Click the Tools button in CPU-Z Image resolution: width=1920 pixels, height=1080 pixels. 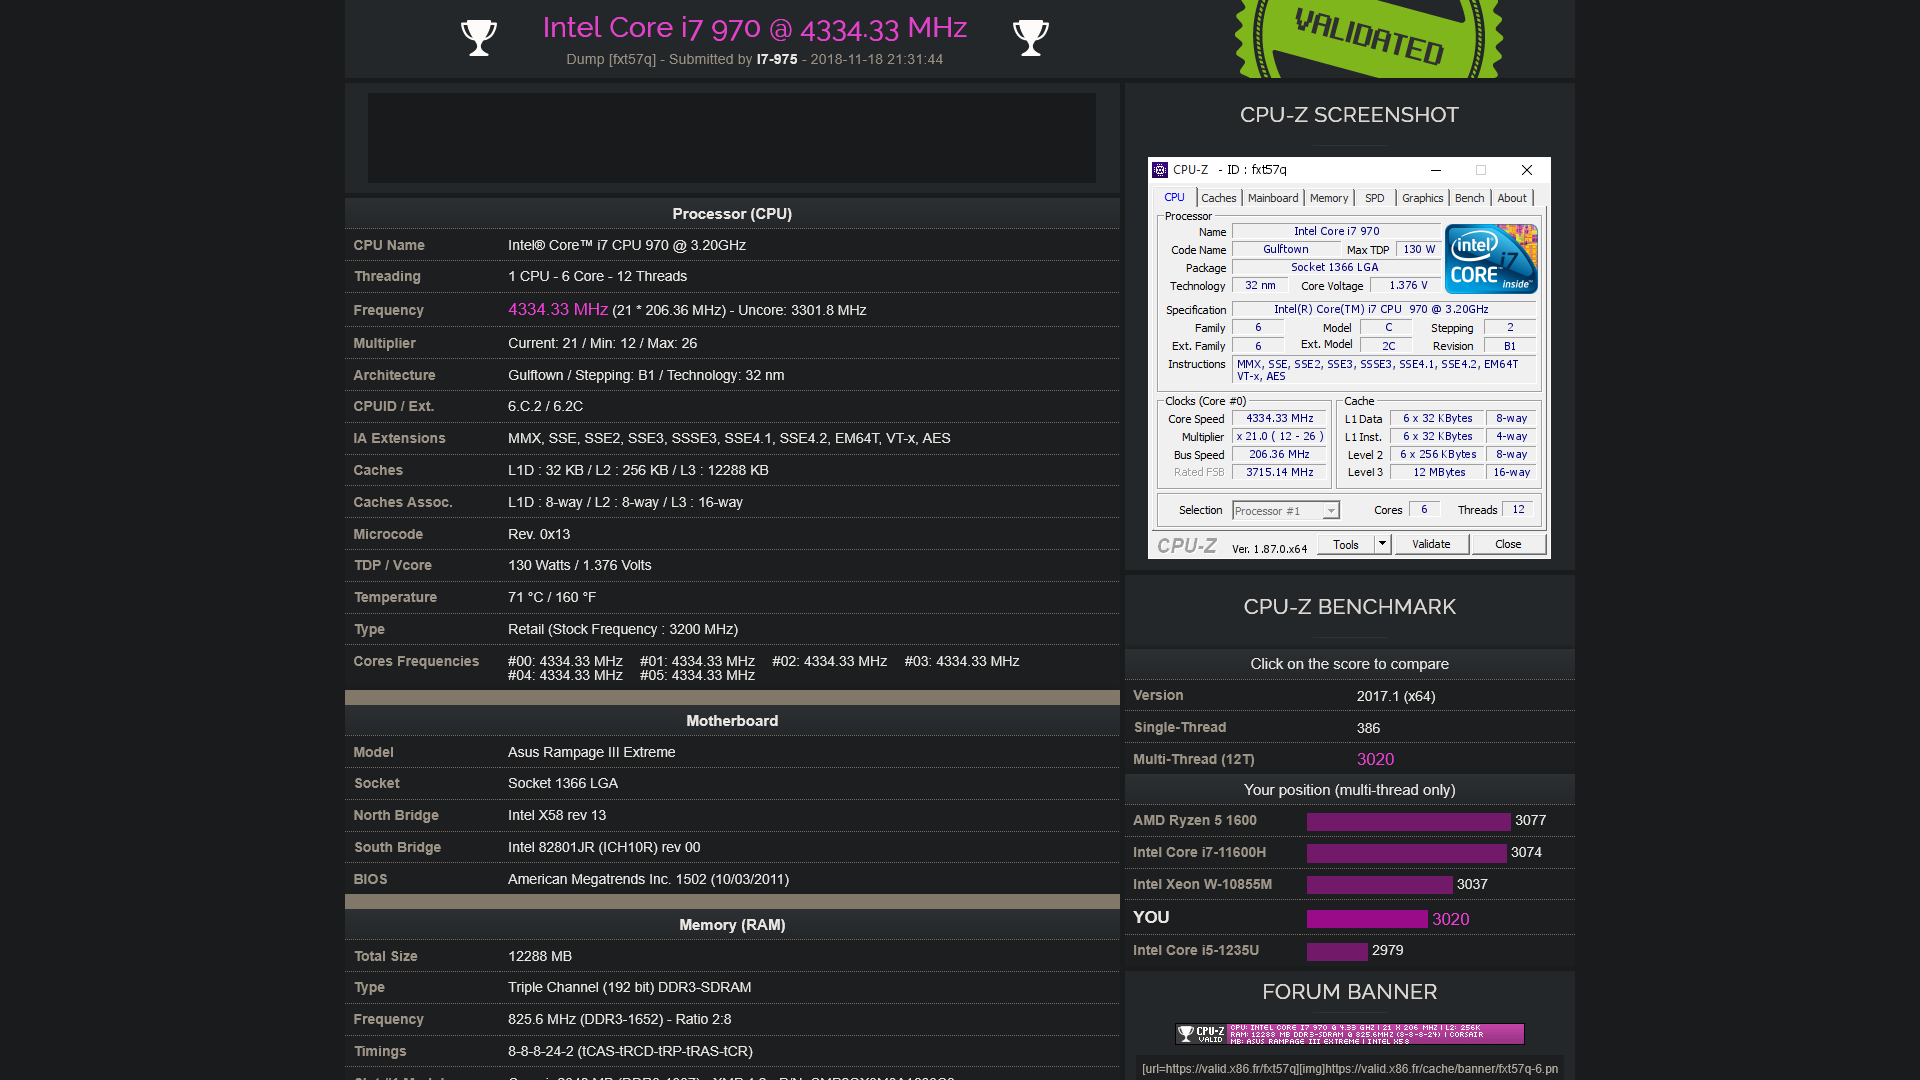(x=1346, y=545)
